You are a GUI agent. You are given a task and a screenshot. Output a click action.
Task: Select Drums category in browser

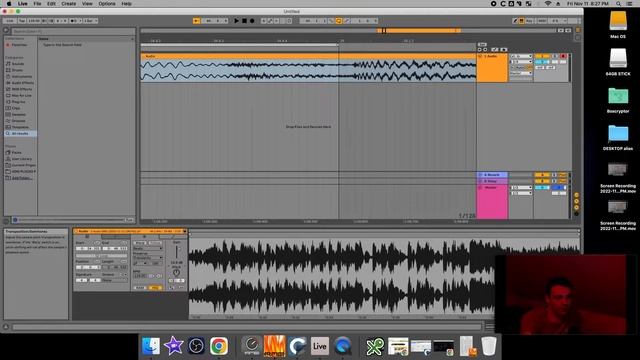(17, 70)
